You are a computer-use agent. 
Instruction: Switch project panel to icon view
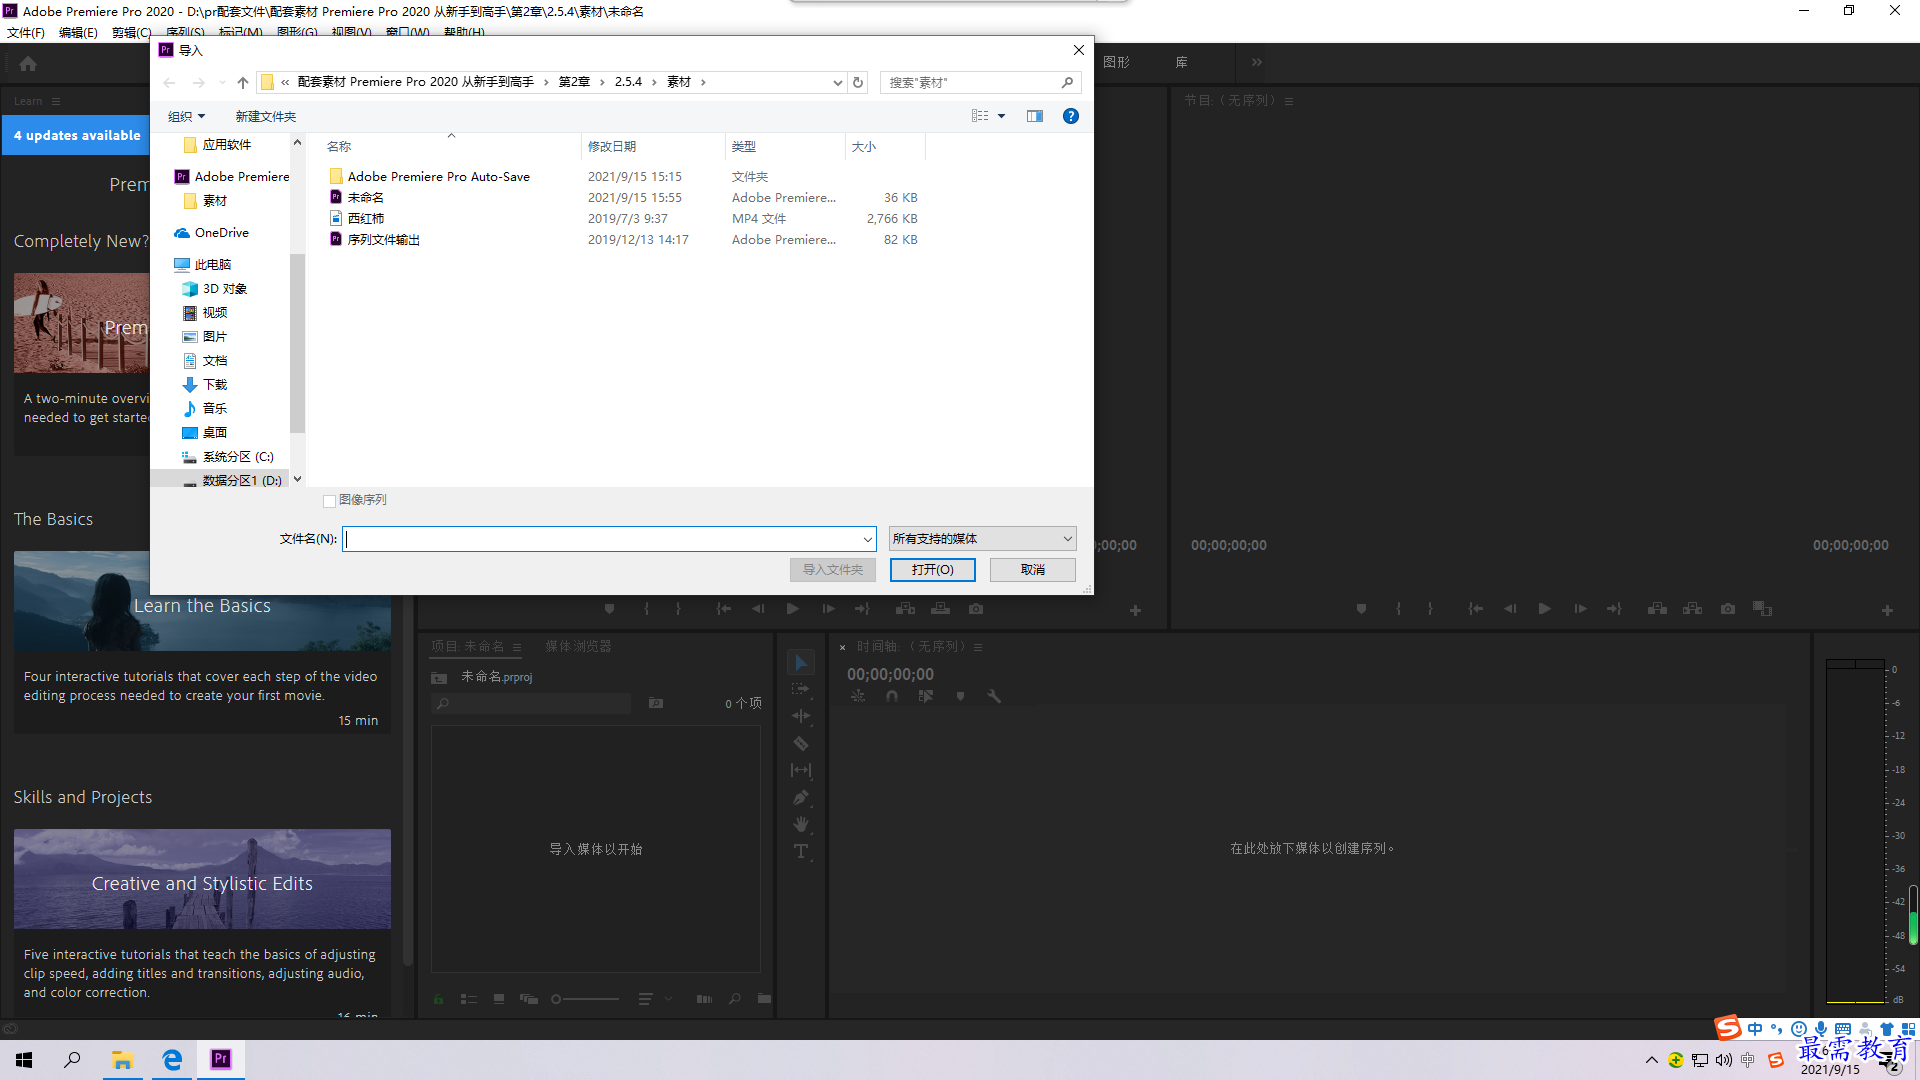pos(499,999)
